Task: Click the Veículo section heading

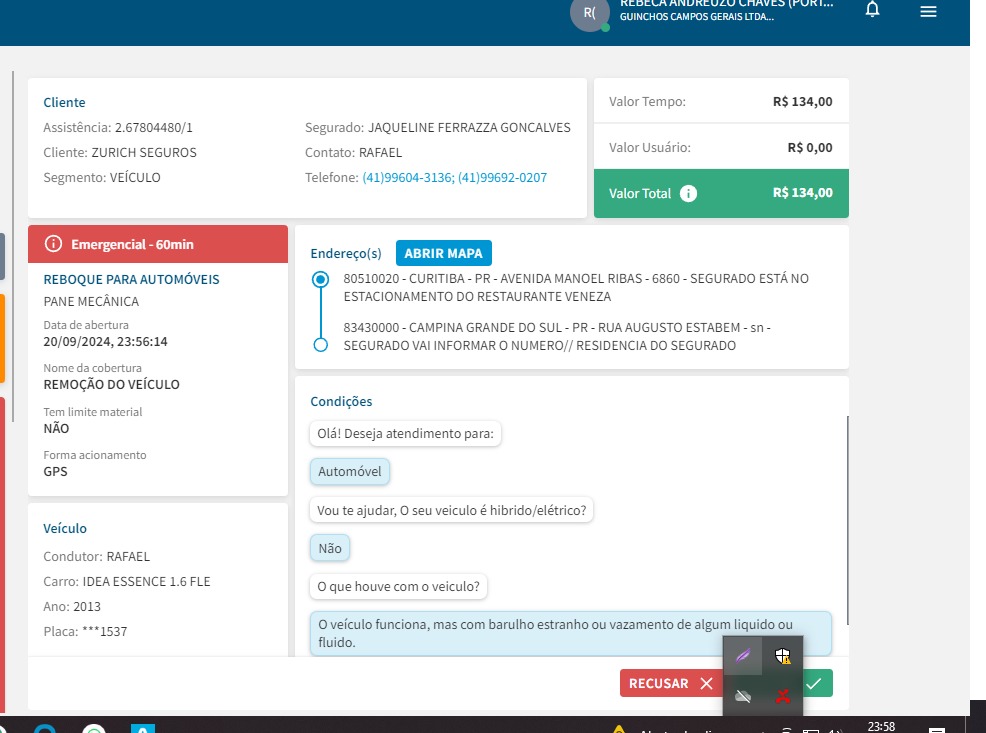Action: pyautogui.click(x=65, y=529)
